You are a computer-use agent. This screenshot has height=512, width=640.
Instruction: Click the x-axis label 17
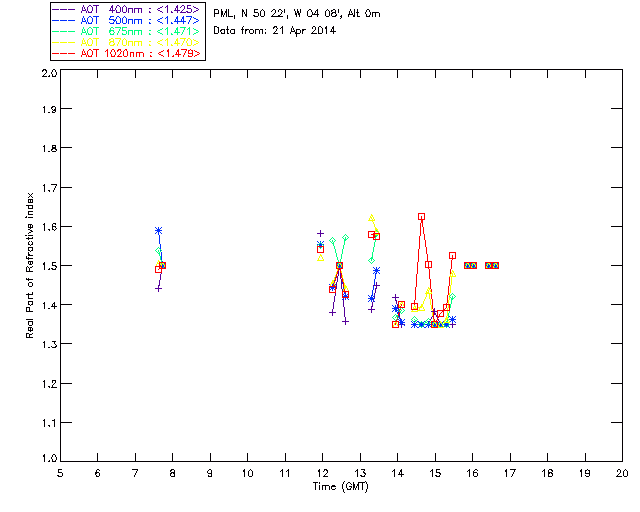510,473
